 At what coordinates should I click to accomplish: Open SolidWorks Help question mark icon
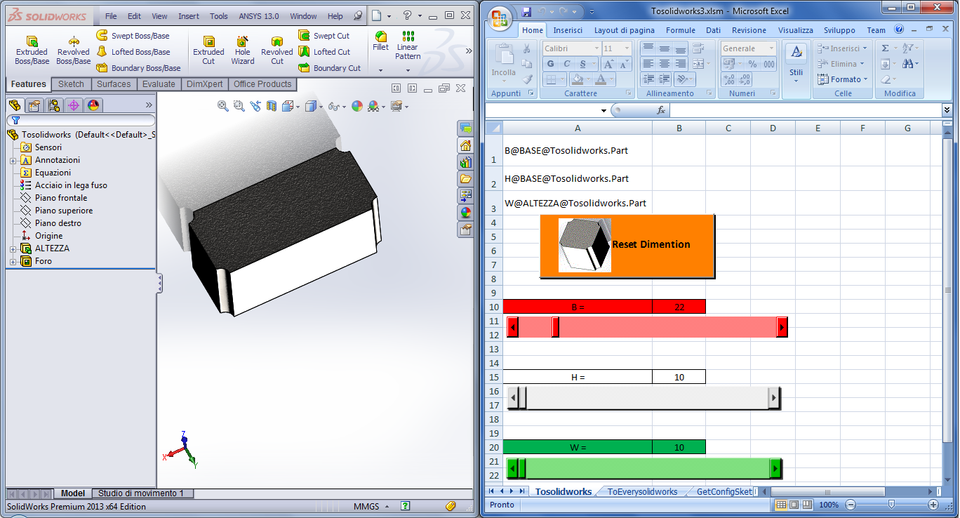pos(407,15)
